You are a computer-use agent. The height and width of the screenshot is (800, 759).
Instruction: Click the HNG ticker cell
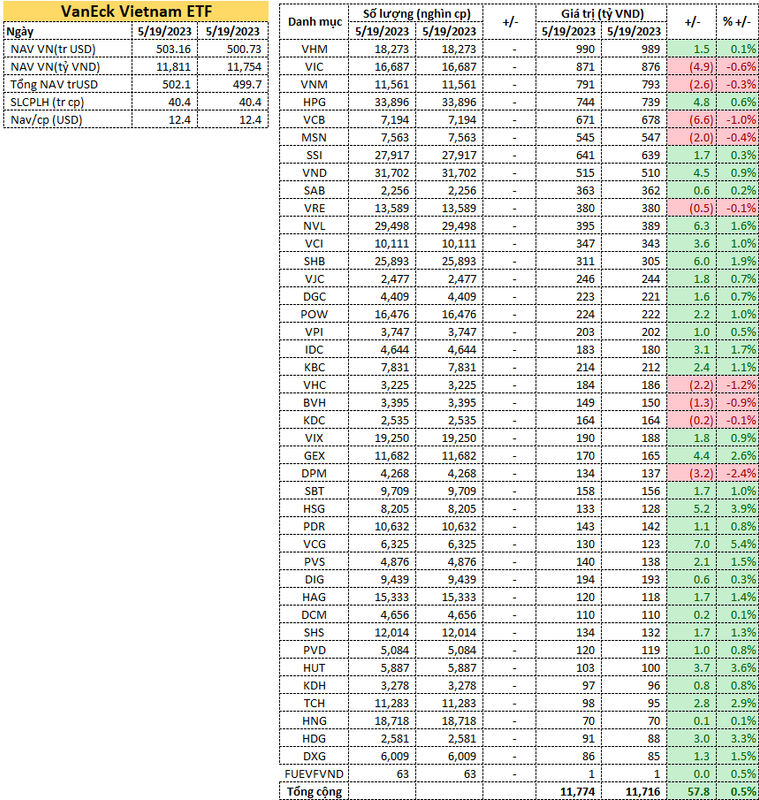(314, 721)
